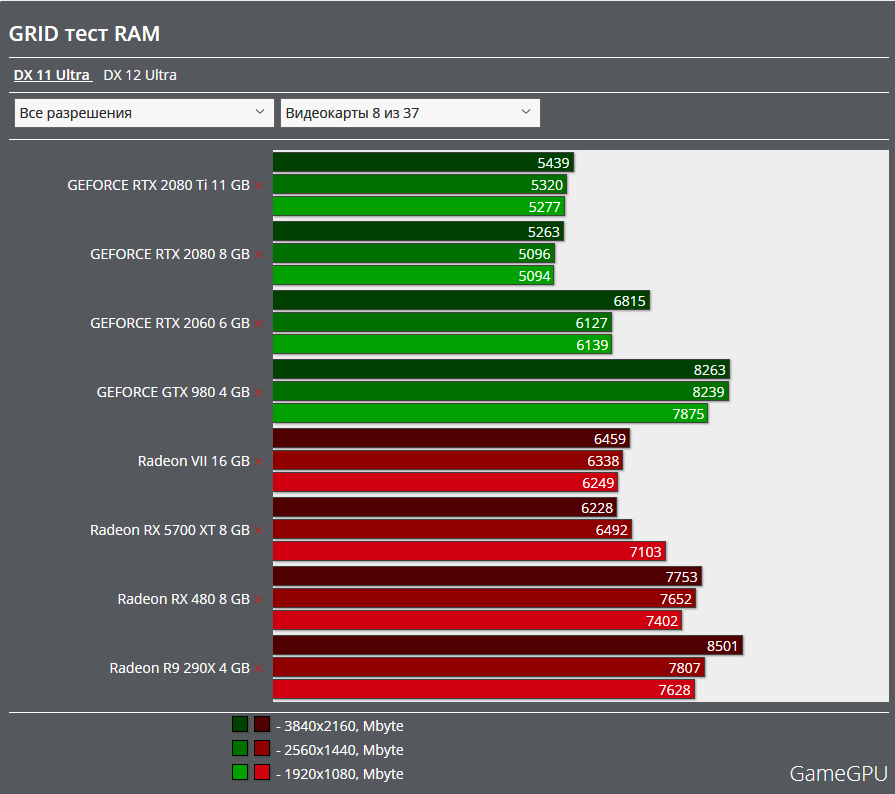The width and height of the screenshot is (895, 794).
Task: Remove Radeon VII 16 GB via red x
Action: (259, 461)
